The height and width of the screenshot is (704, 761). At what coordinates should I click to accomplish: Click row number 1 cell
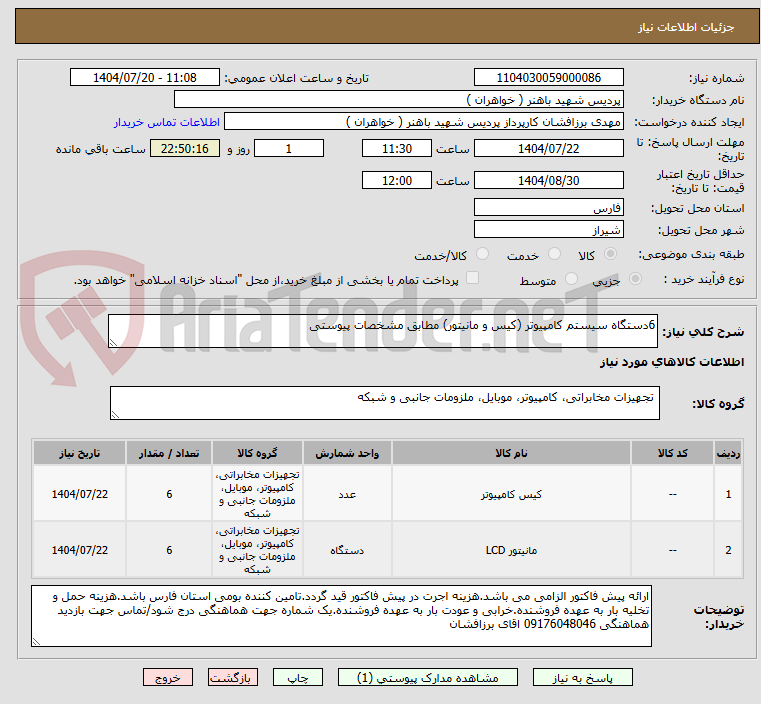(728, 494)
